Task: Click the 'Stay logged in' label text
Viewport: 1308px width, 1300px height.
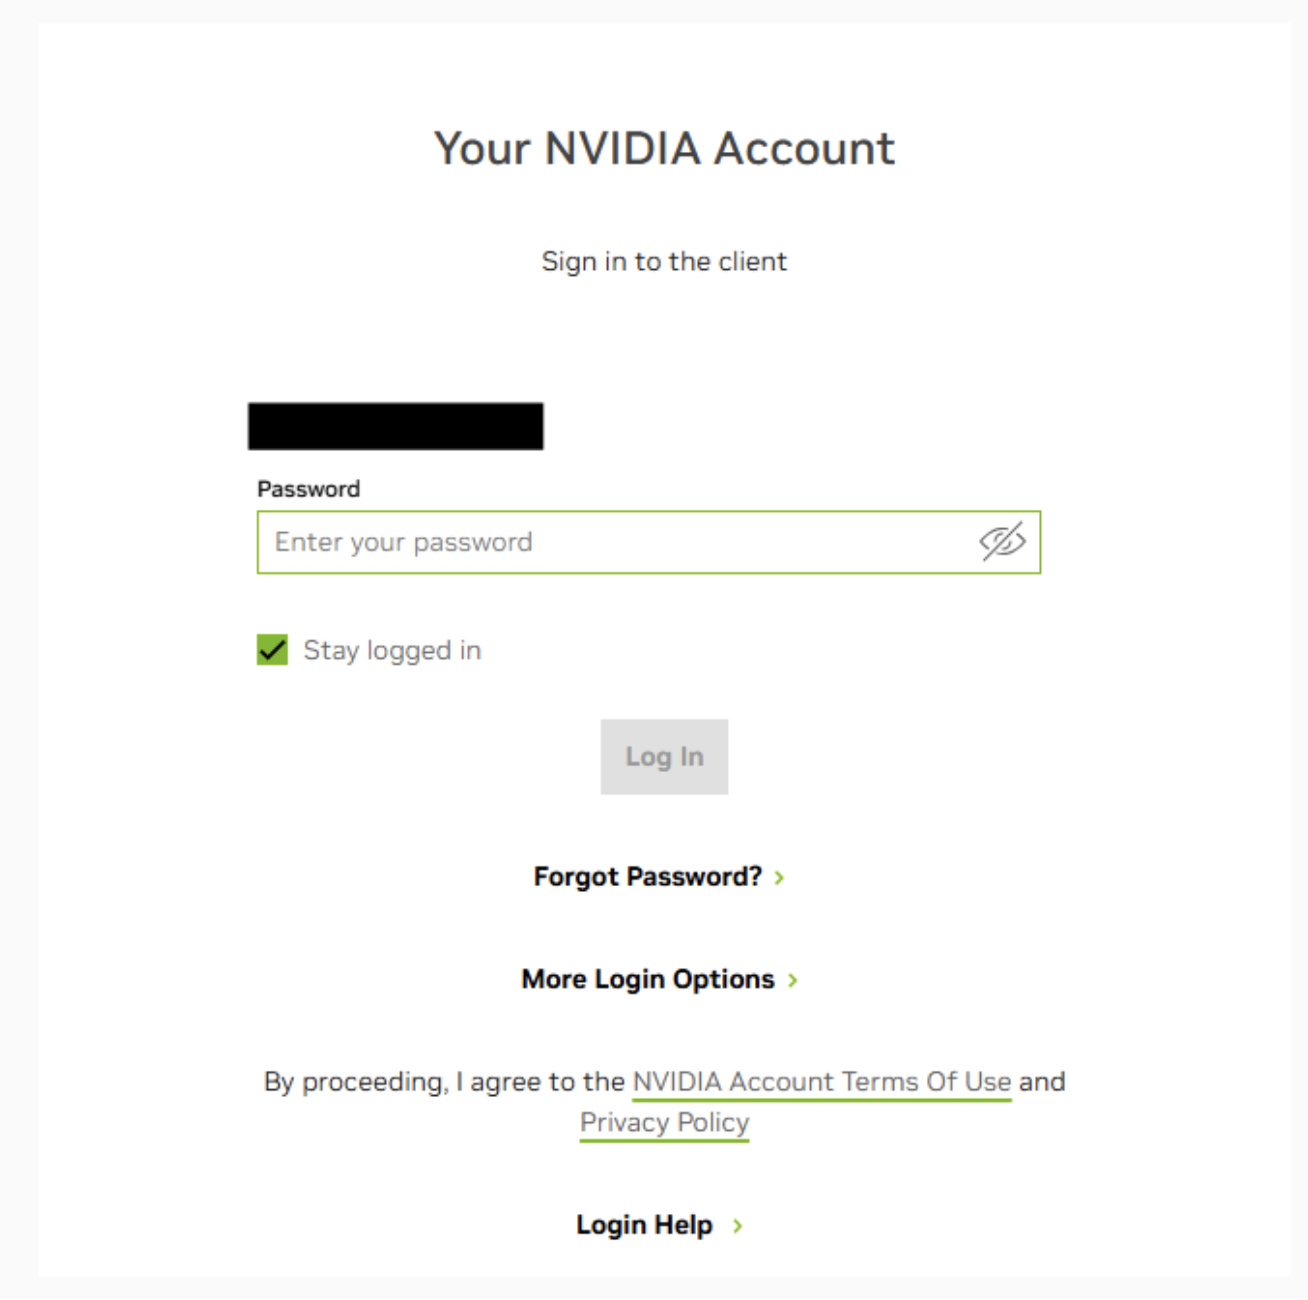Action: click(x=392, y=651)
